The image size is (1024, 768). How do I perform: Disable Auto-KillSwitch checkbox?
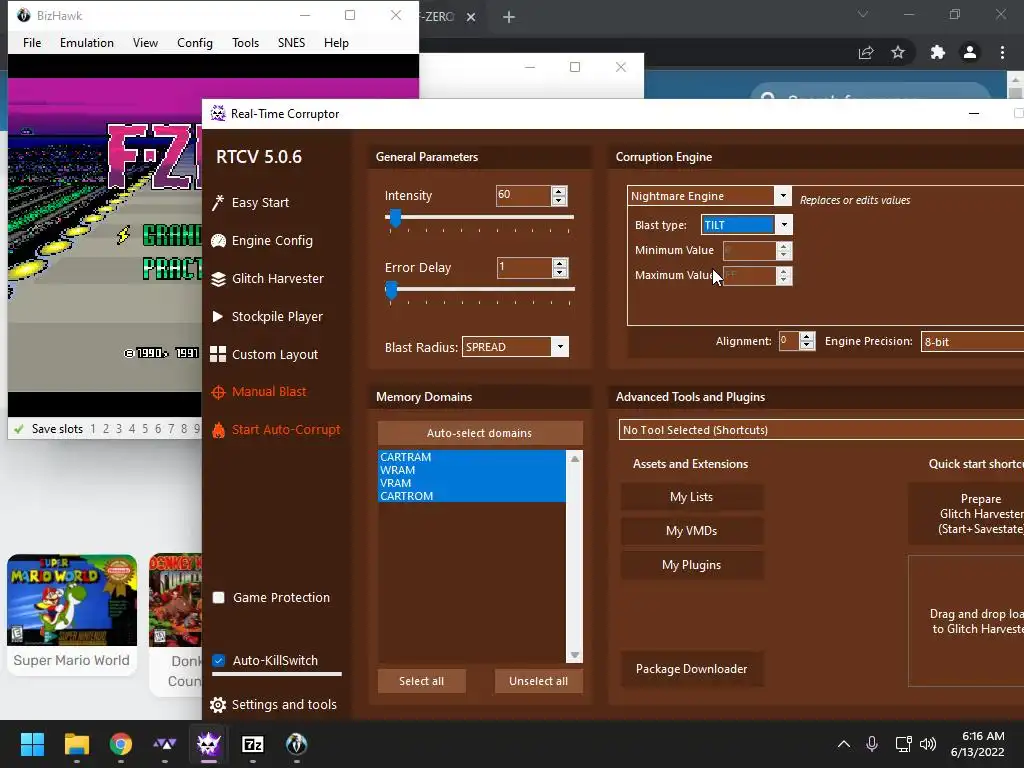click(x=219, y=660)
